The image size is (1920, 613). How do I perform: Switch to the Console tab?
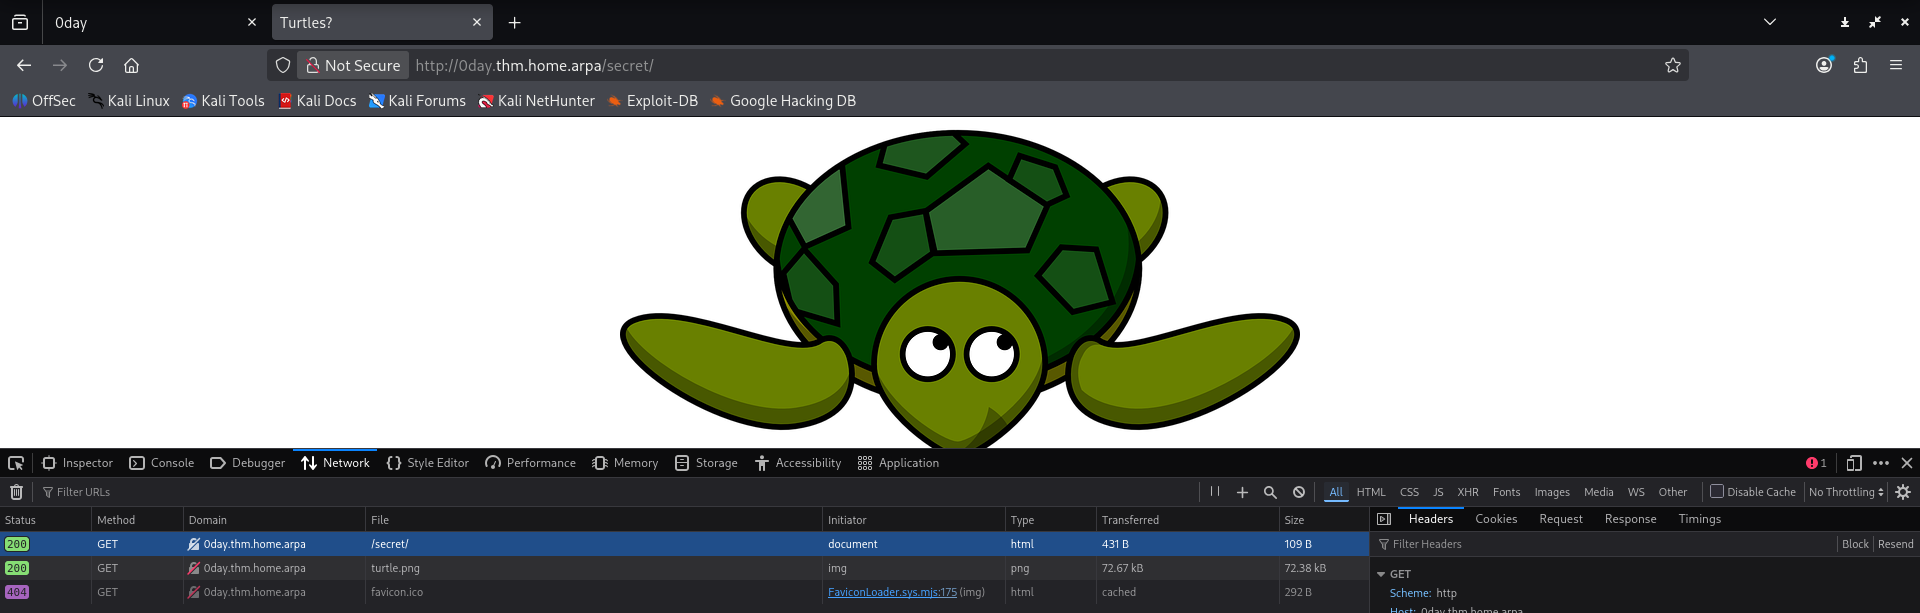tap(162, 463)
